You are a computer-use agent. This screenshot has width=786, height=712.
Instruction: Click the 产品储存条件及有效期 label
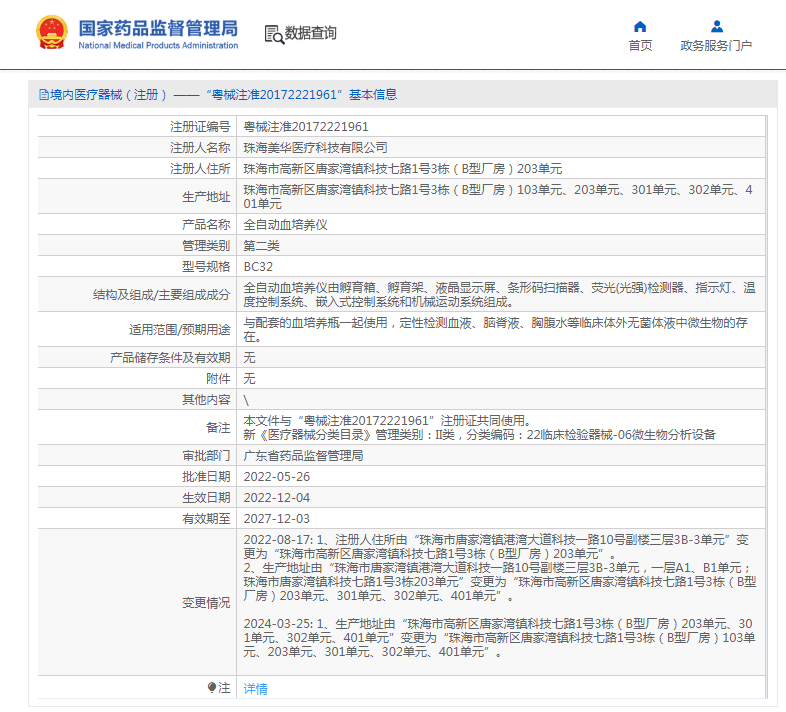(170, 358)
